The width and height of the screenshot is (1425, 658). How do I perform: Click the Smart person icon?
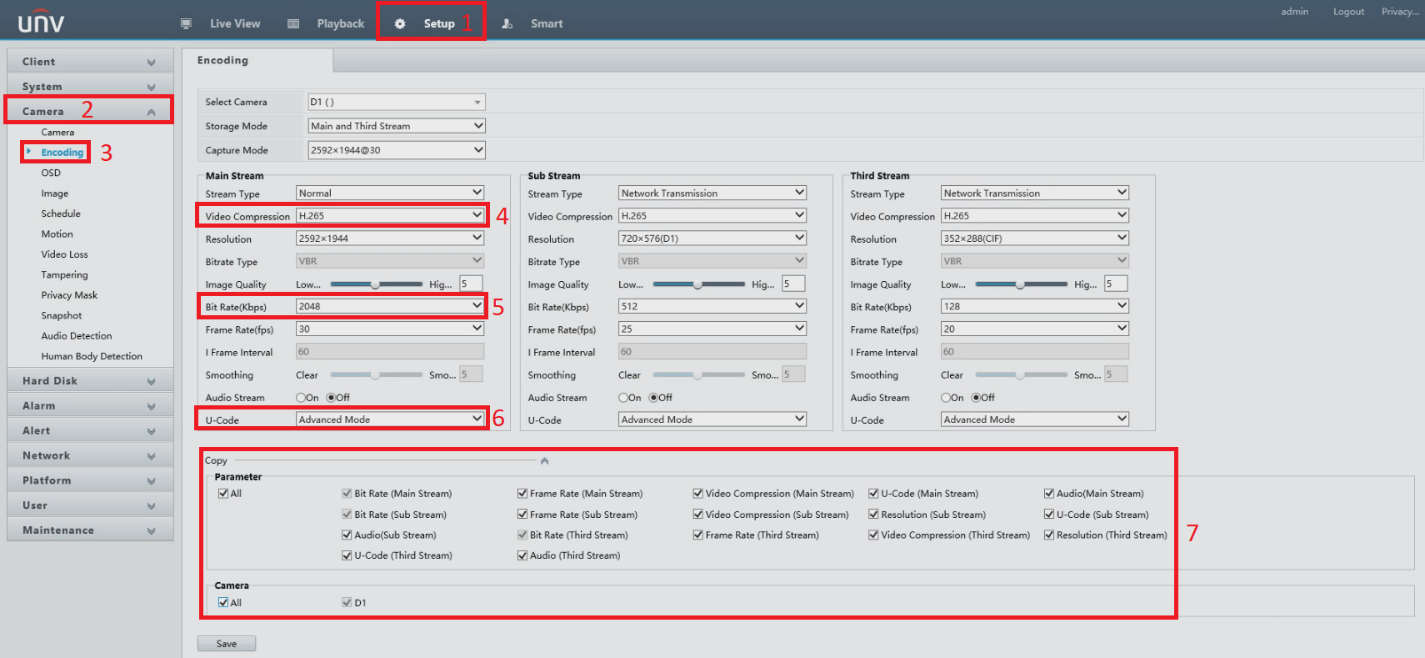tap(508, 23)
